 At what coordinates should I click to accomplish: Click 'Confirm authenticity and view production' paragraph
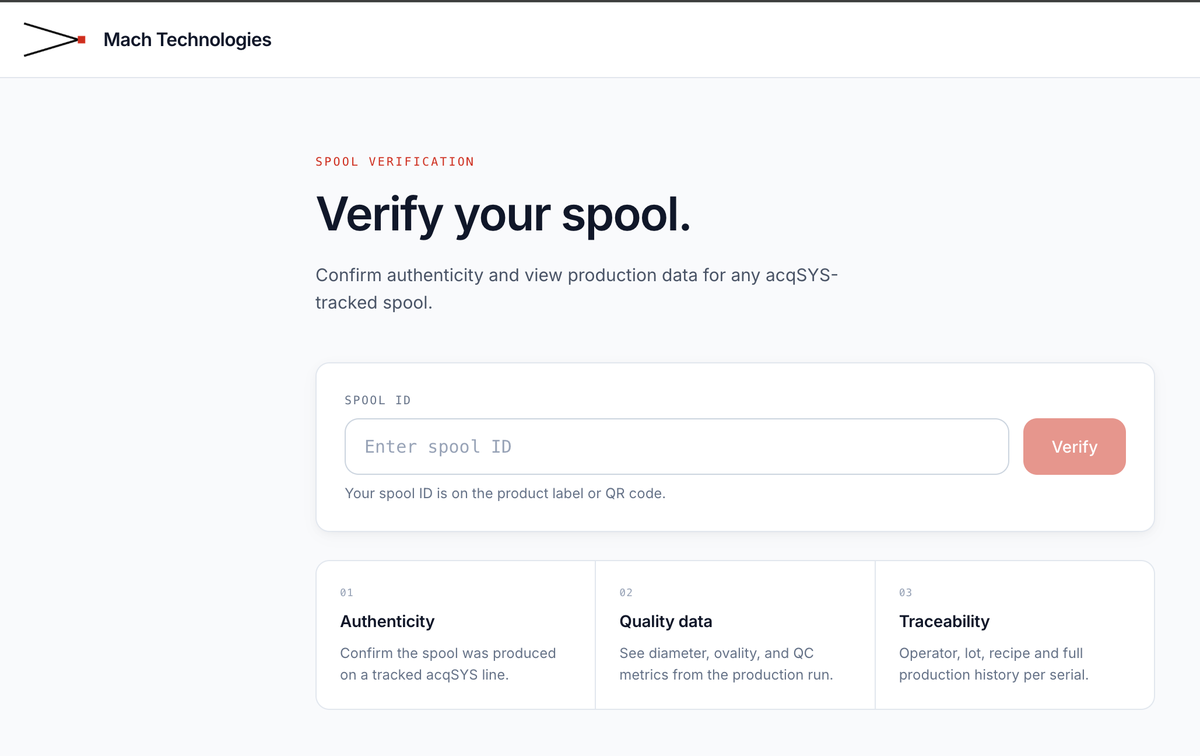tap(576, 288)
